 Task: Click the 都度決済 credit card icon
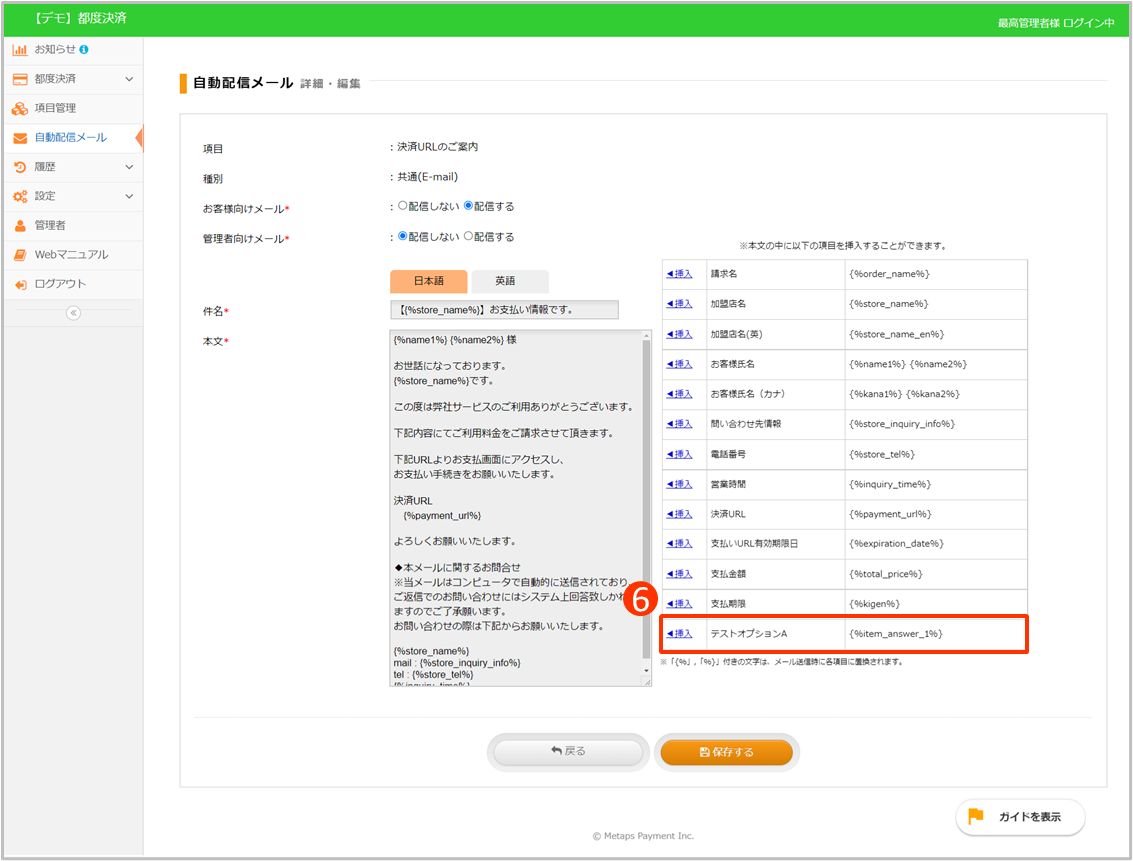click(x=20, y=79)
